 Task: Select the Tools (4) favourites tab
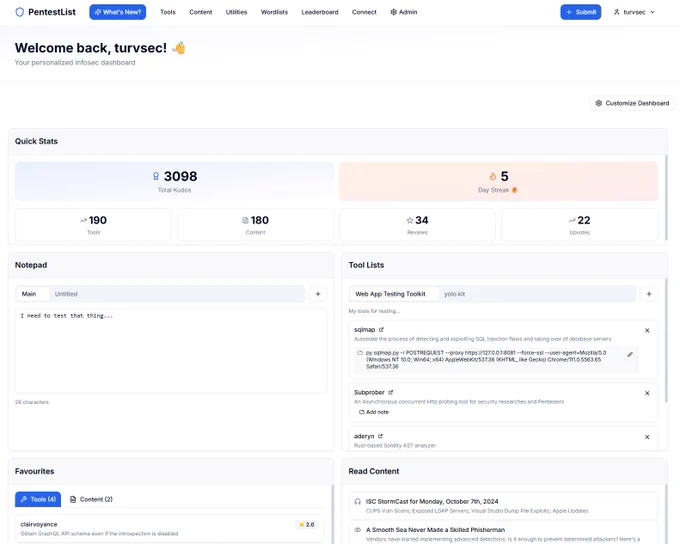pos(38,499)
